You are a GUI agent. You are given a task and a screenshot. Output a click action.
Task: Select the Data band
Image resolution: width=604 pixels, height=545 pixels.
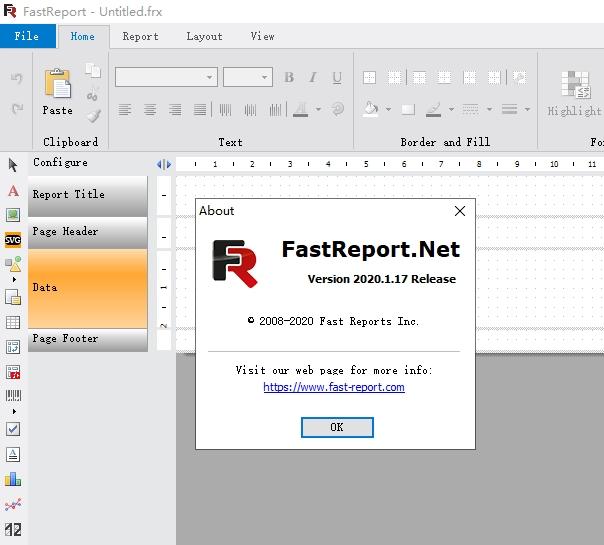[x=88, y=288]
